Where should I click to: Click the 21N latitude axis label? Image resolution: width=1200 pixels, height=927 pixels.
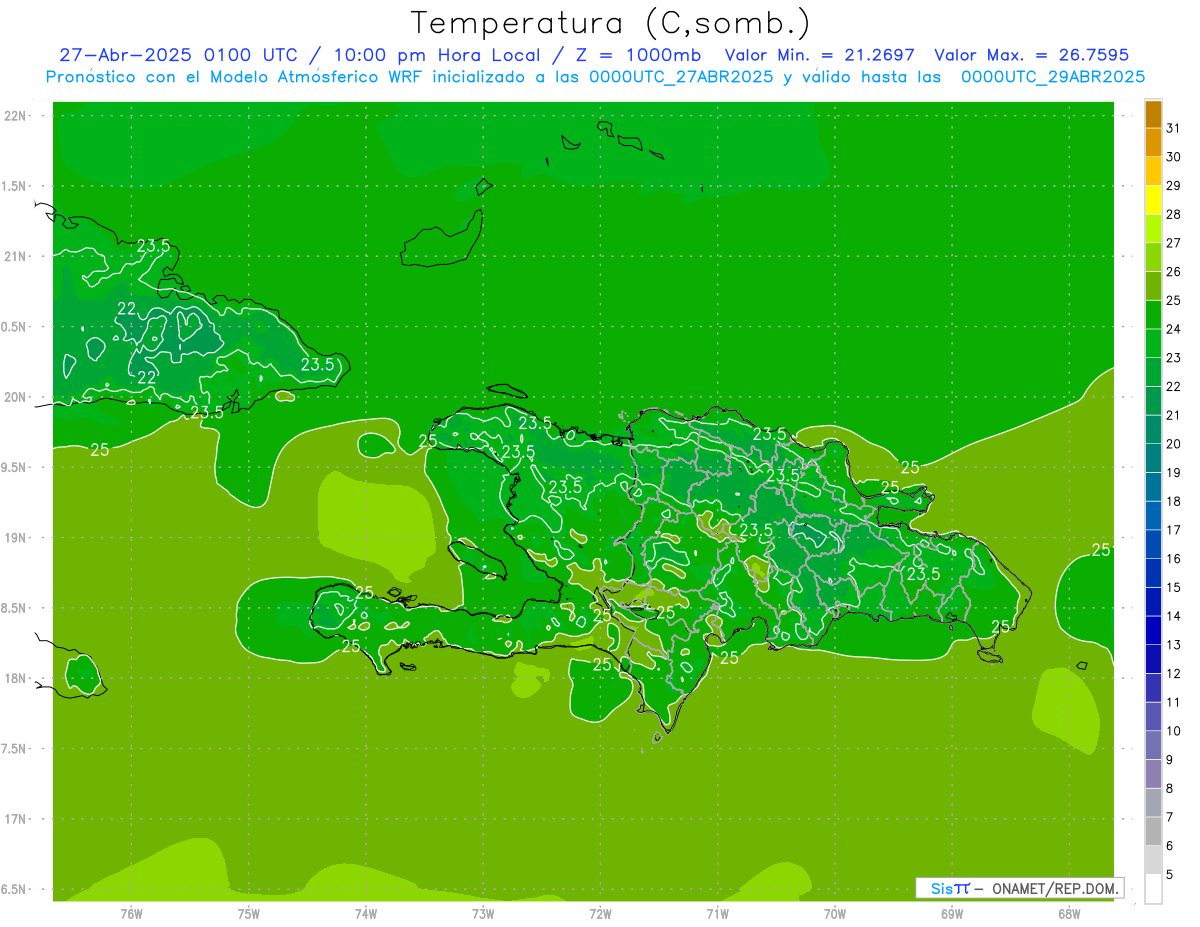[x=17, y=256]
